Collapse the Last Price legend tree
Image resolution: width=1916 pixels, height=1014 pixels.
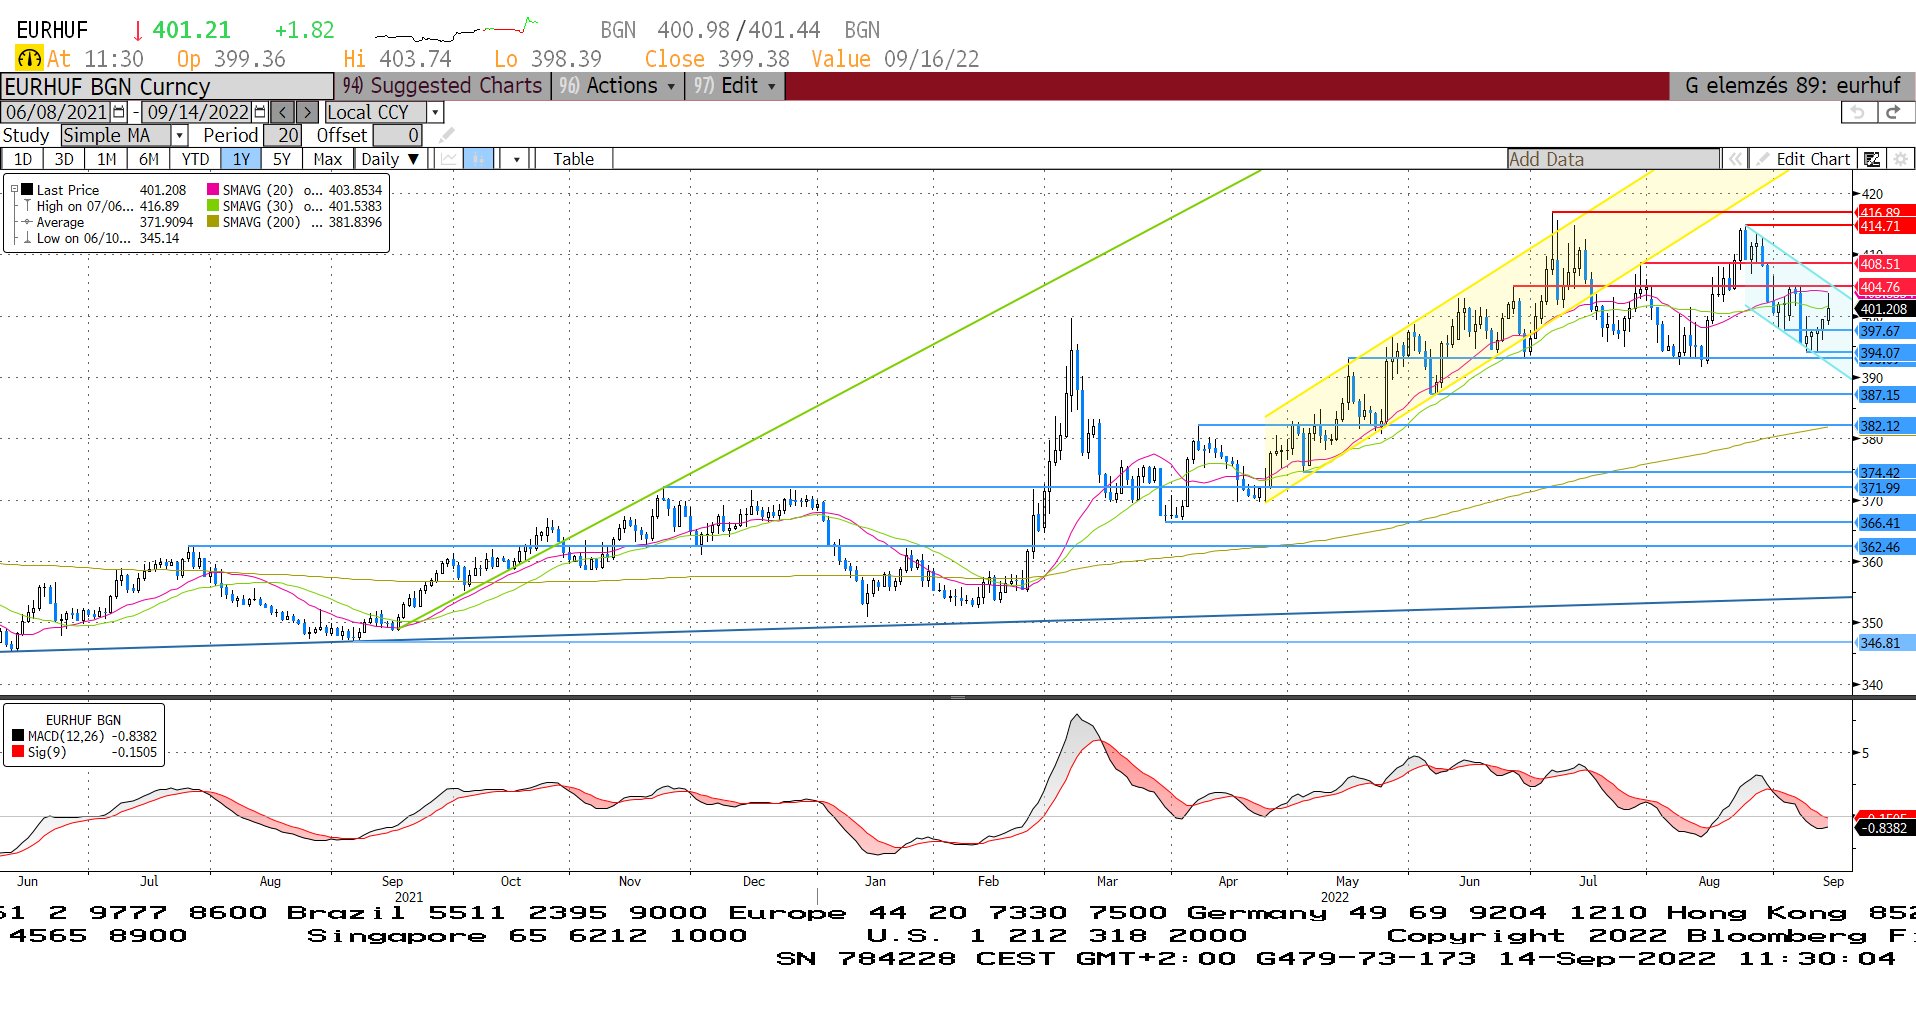[x=15, y=189]
